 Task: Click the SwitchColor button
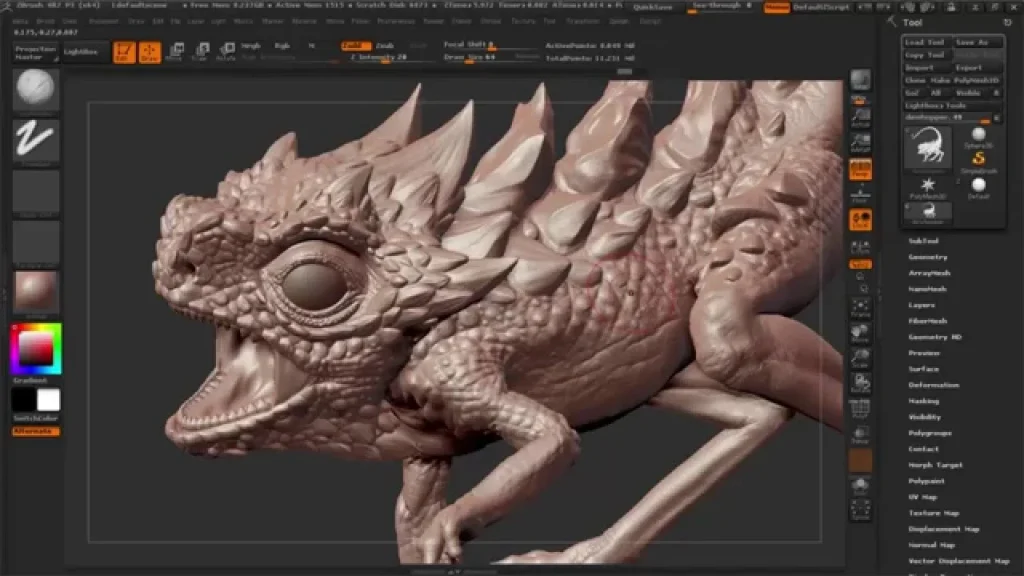coord(36,418)
